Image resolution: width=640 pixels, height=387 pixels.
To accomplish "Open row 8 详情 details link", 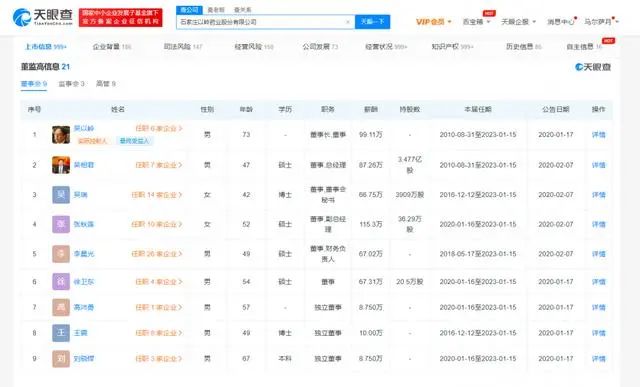I will pos(598,333).
